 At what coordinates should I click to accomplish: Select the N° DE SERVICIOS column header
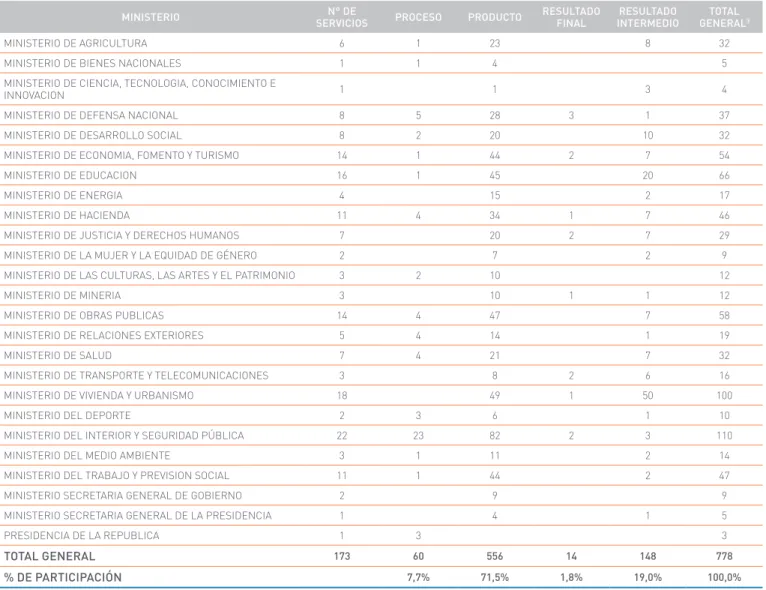[341, 17]
